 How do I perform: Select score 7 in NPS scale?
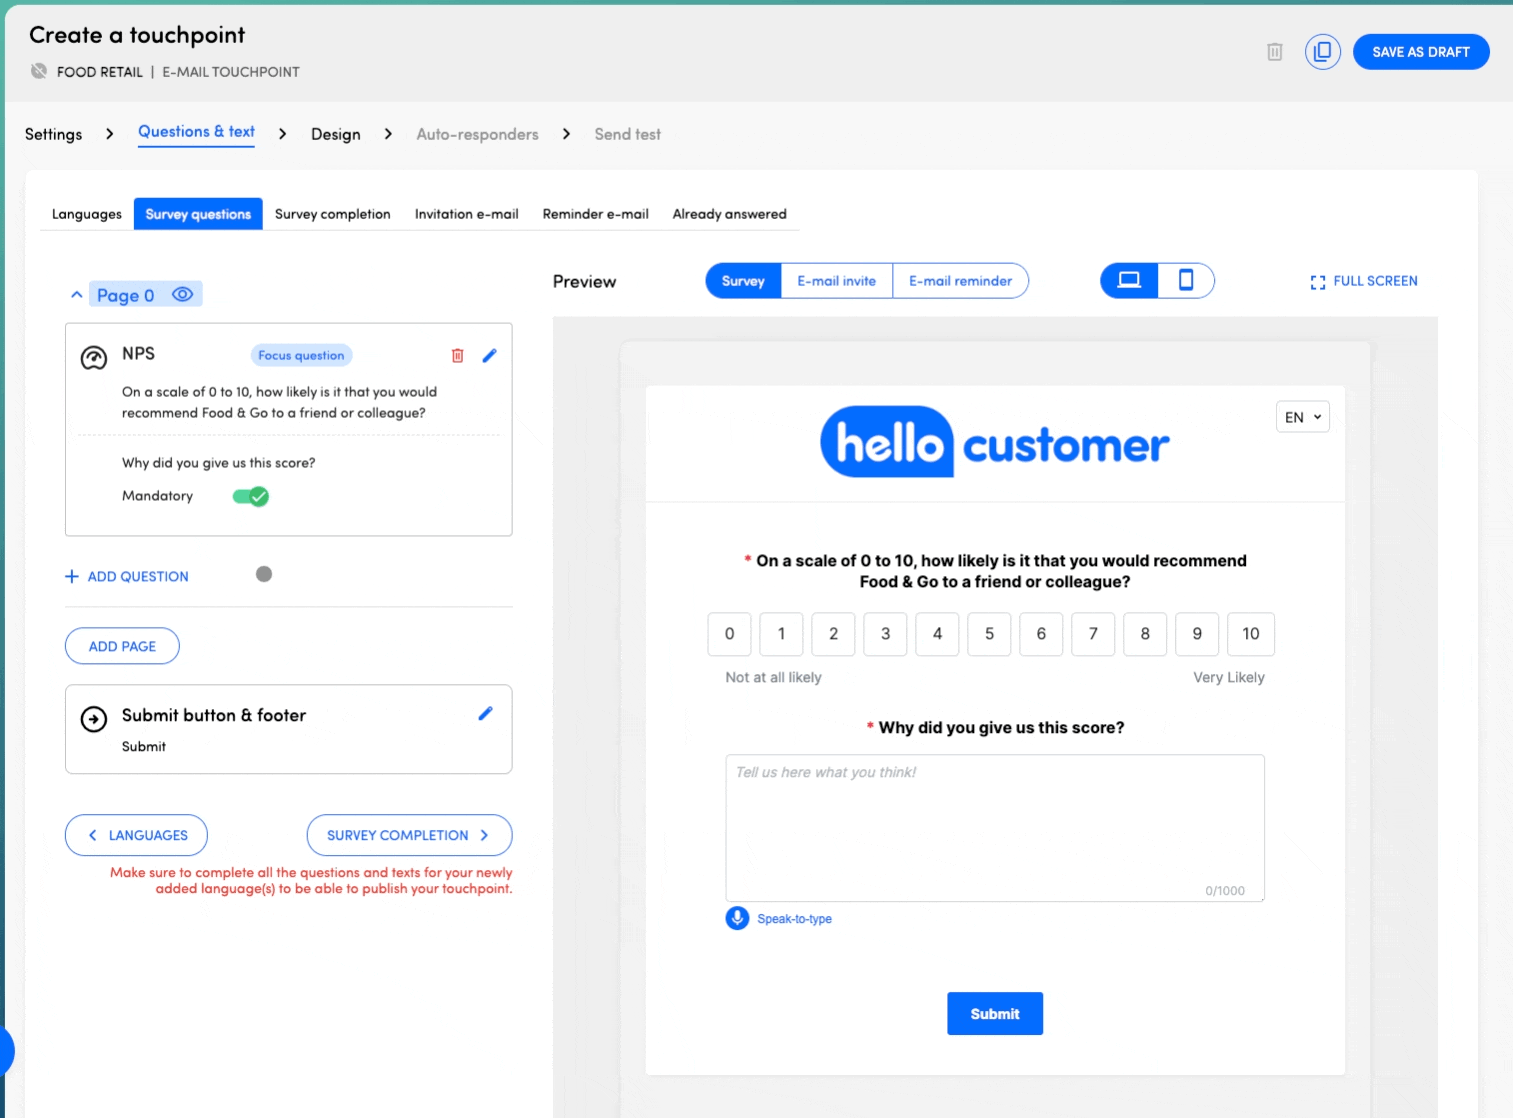pos(1093,634)
